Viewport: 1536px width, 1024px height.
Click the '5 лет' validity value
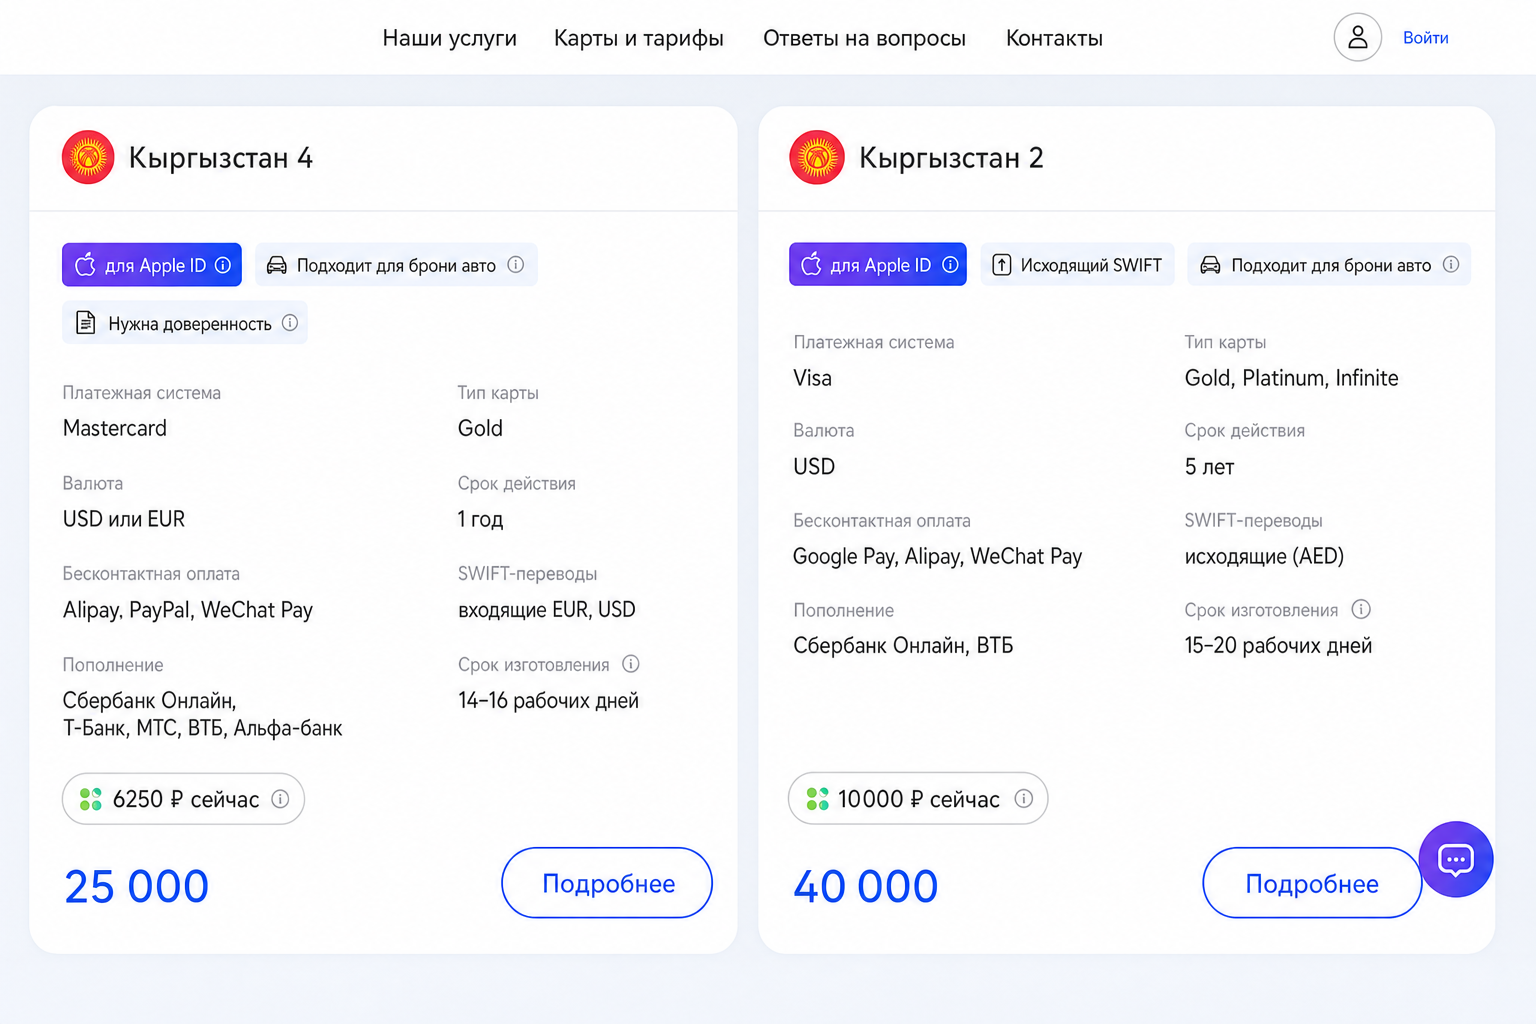pyautogui.click(x=1209, y=467)
